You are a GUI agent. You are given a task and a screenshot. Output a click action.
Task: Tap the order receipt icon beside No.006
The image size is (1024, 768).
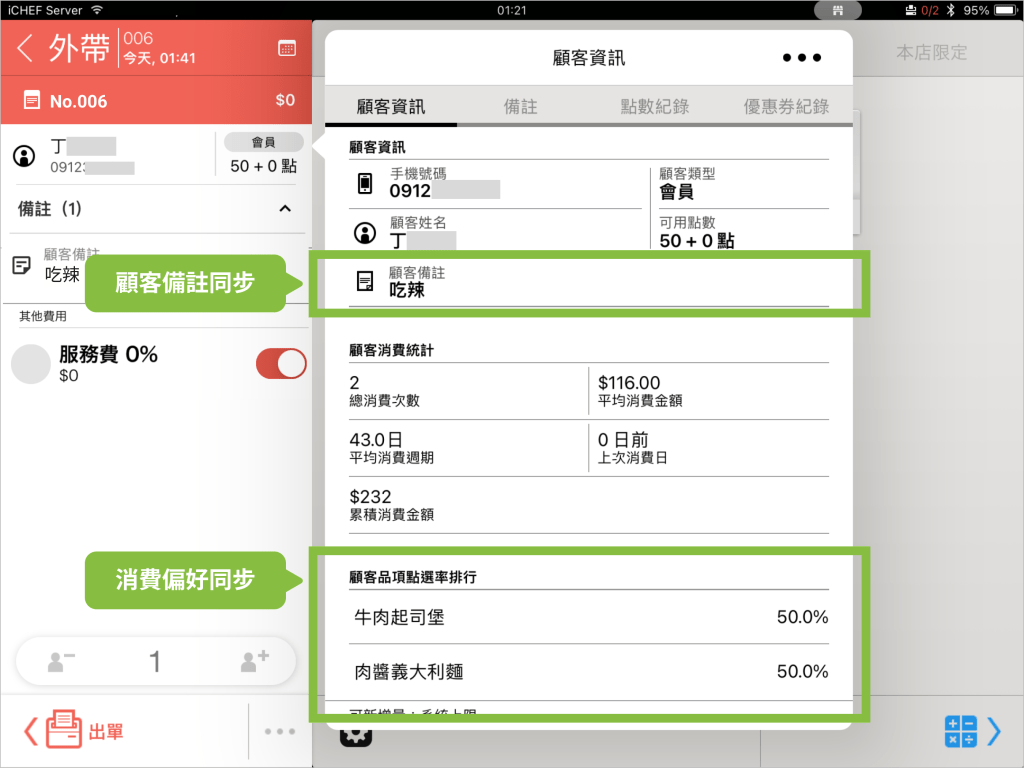point(32,100)
